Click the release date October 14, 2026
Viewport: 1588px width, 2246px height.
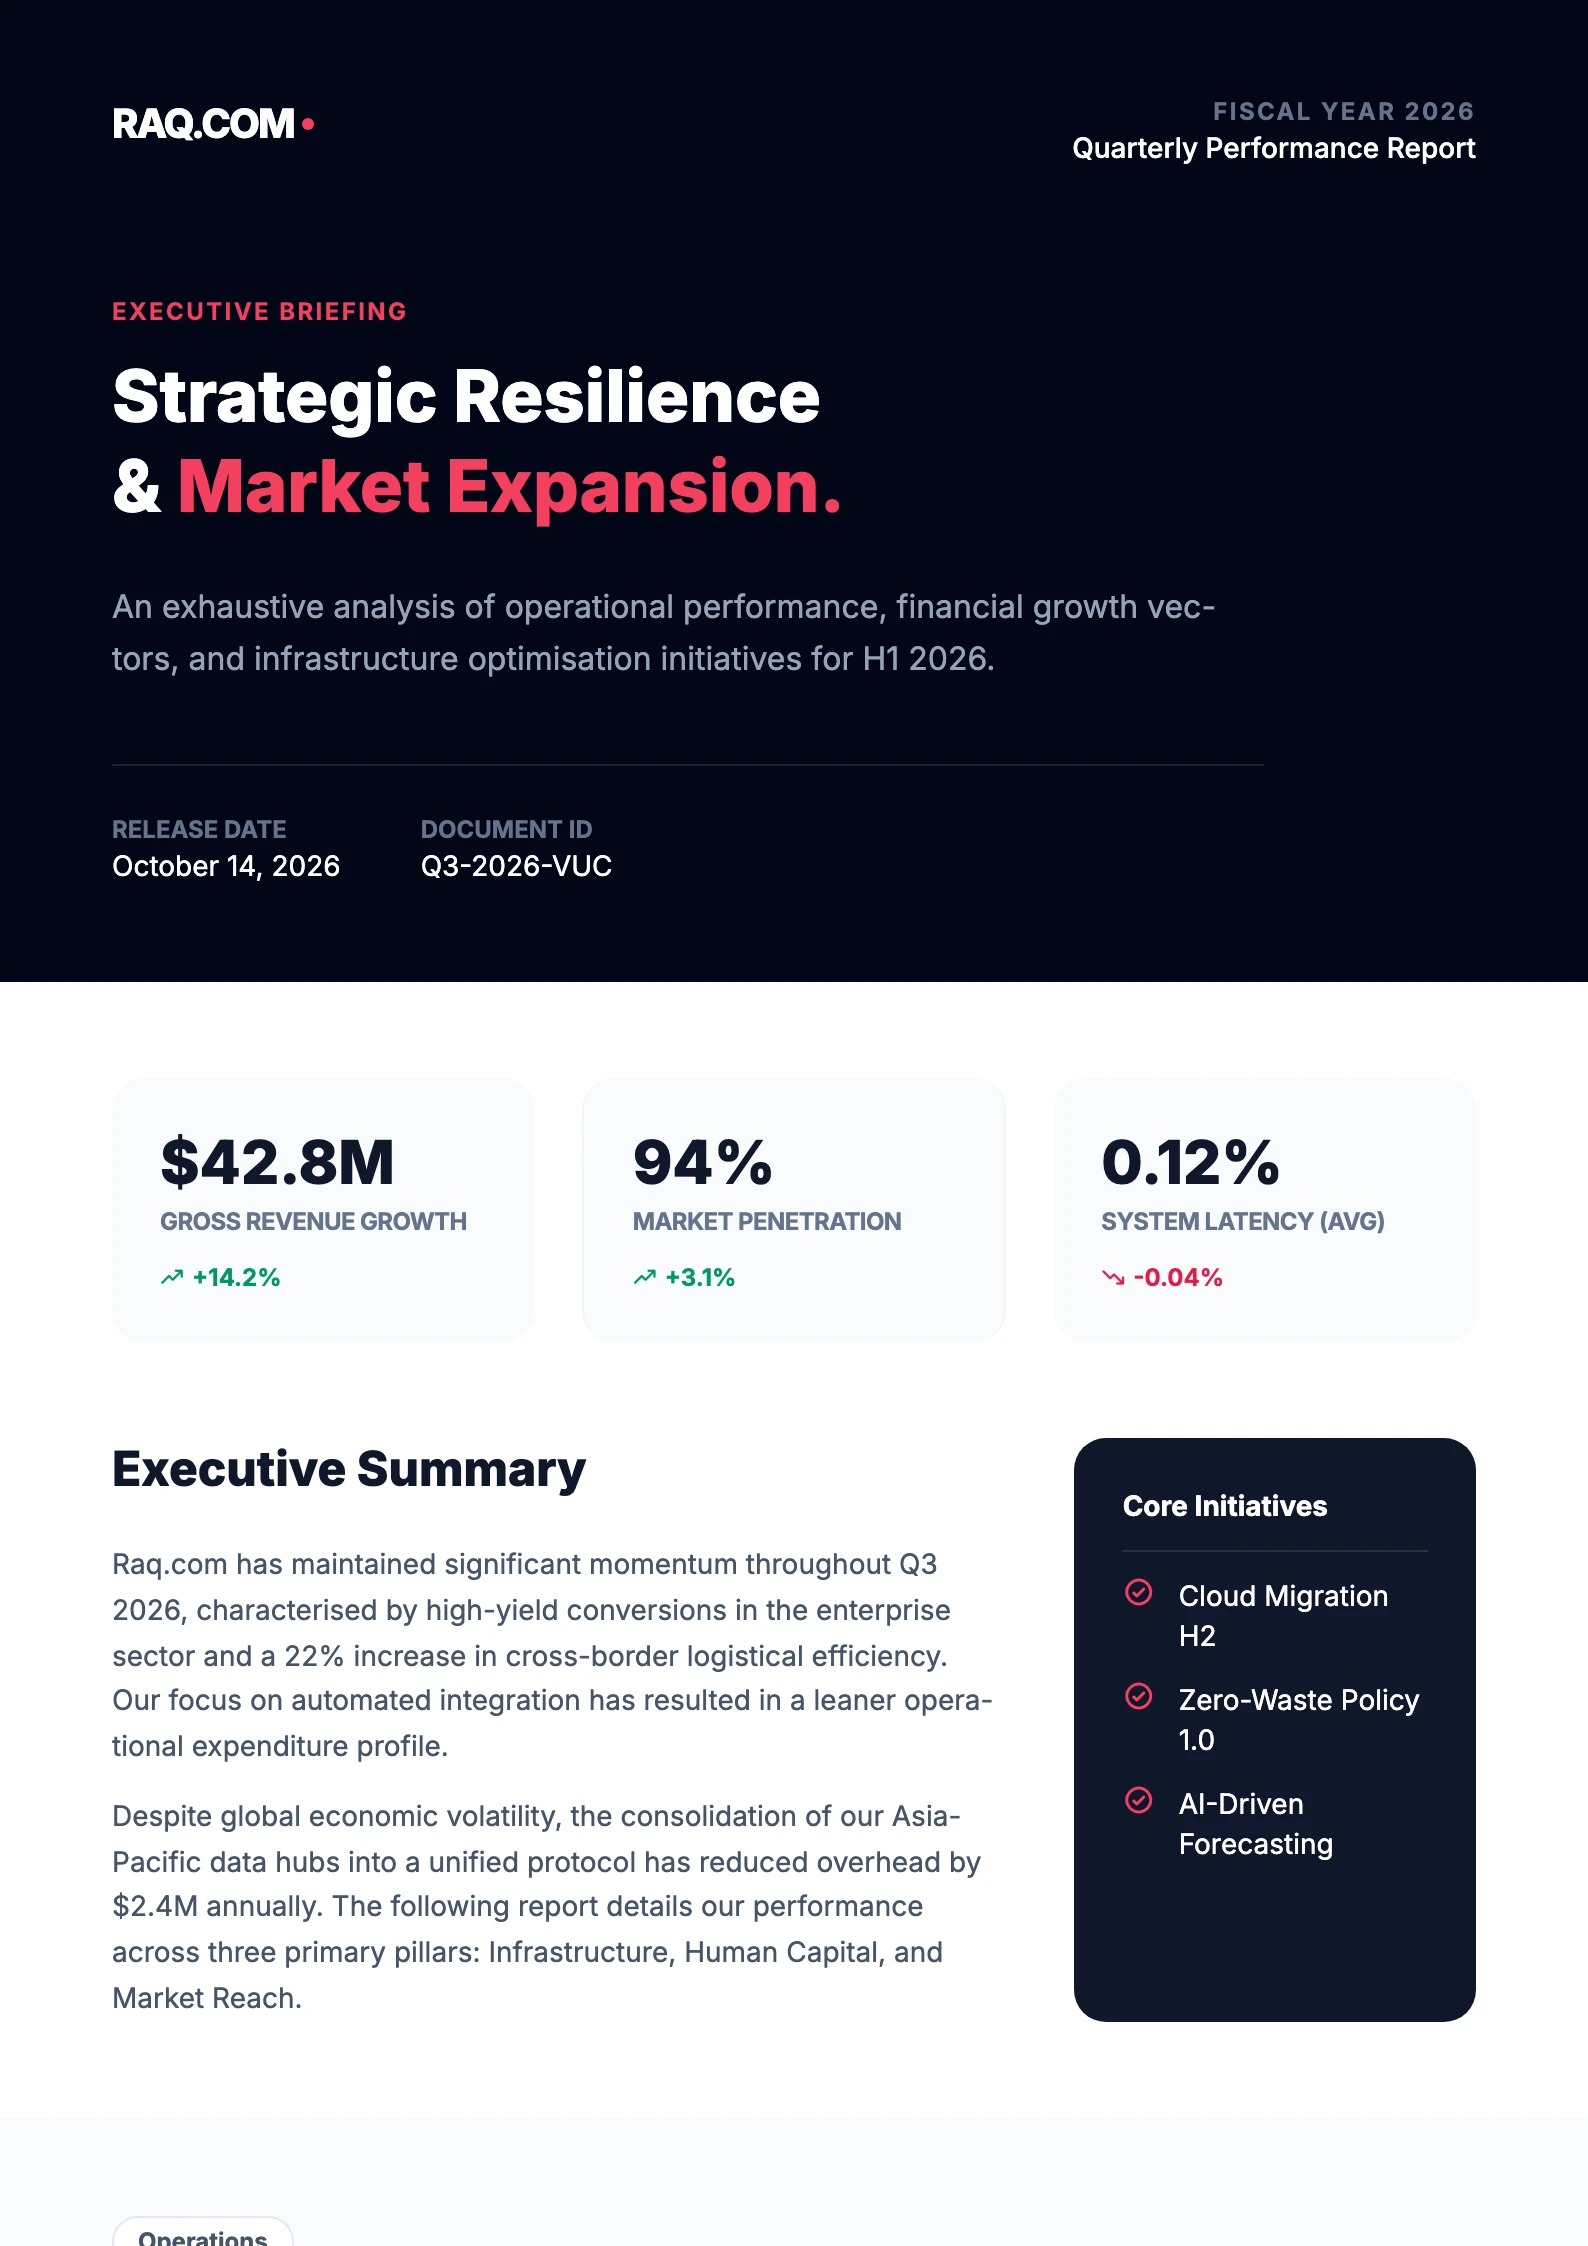click(x=226, y=866)
